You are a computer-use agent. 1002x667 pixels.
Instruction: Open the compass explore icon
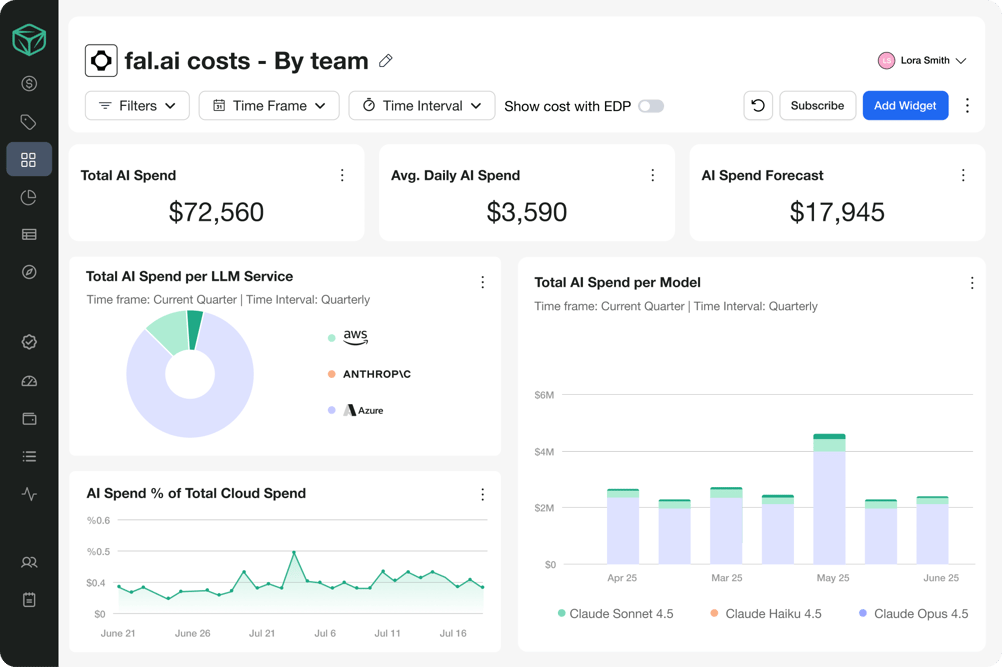click(x=29, y=272)
